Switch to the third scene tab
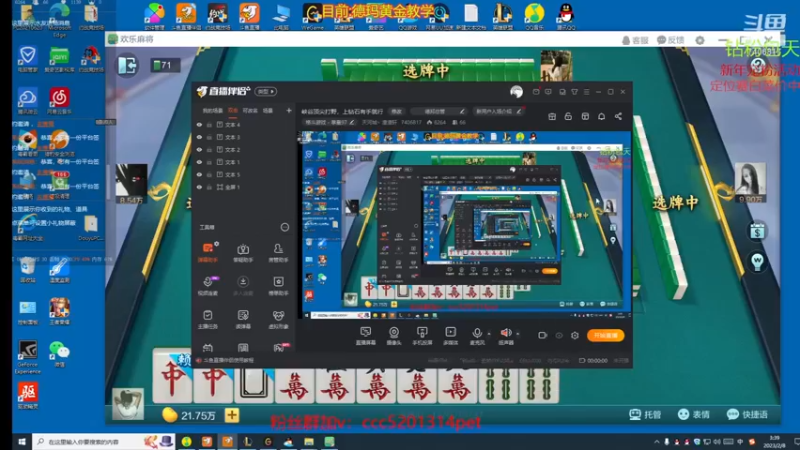Viewport: 800px width, 450px height. [250, 111]
